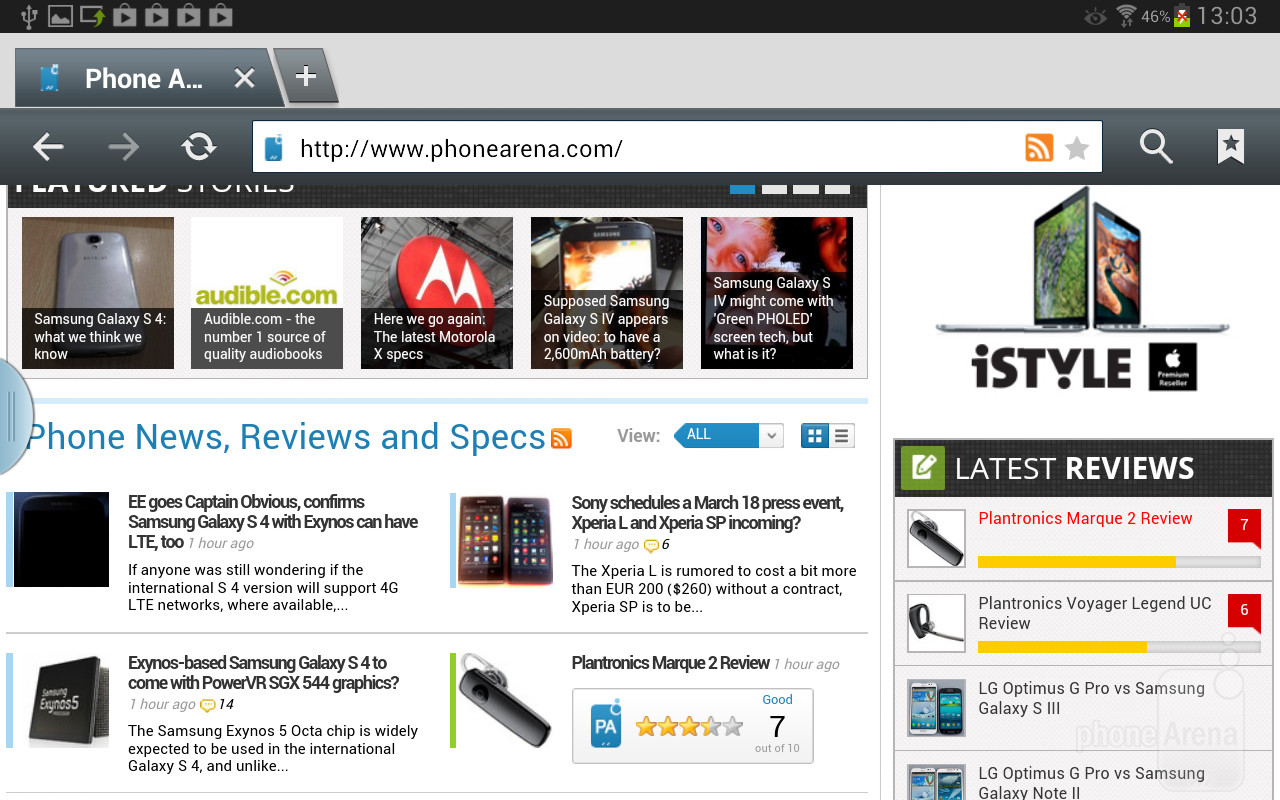Tap the Wi-Fi status icon

click(x=1127, y=16)
